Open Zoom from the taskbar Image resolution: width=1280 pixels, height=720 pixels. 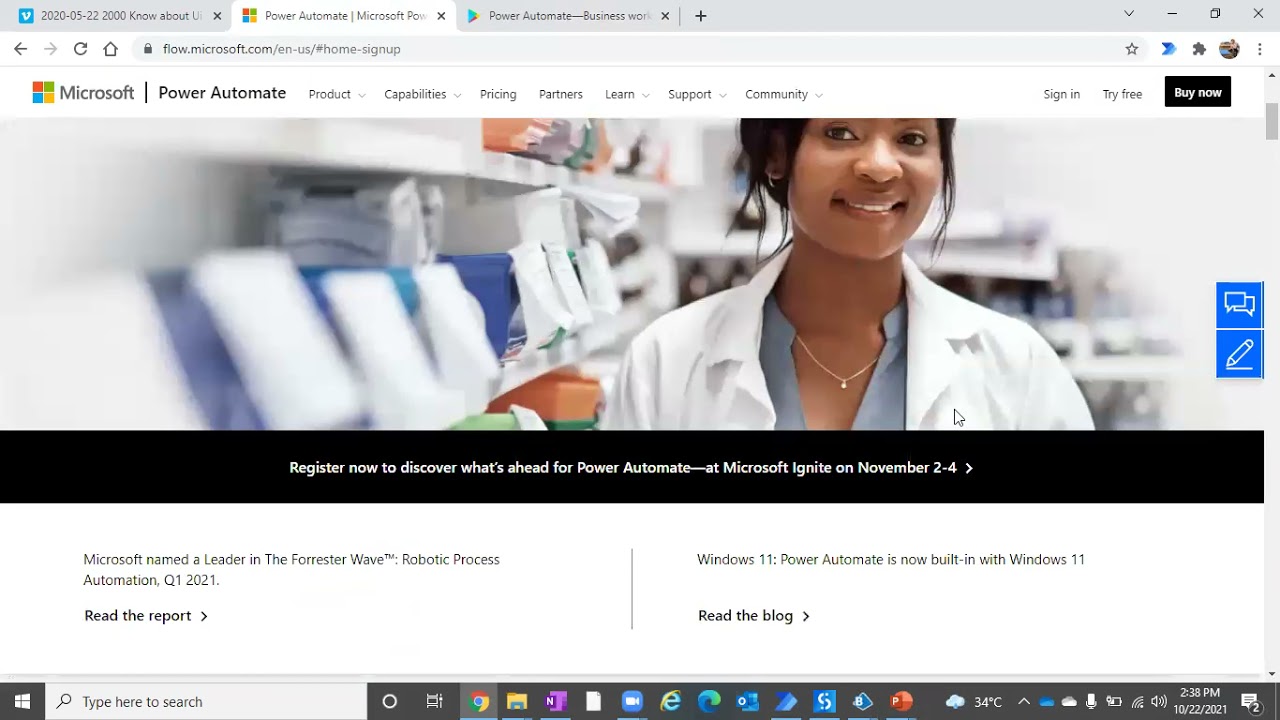[x=632, y=701]
